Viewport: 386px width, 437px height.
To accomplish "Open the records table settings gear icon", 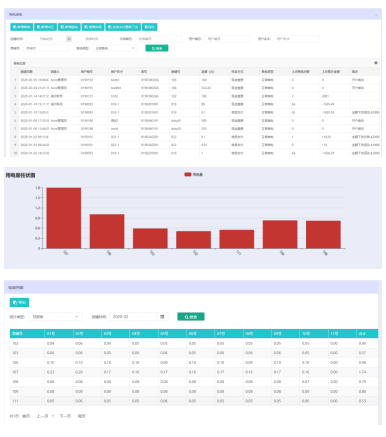I will point(376,63).
